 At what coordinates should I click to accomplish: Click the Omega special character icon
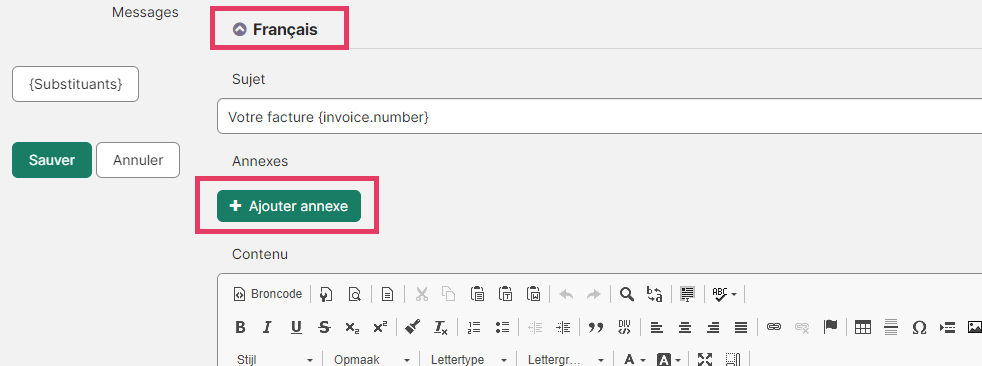tap(919, 327)
